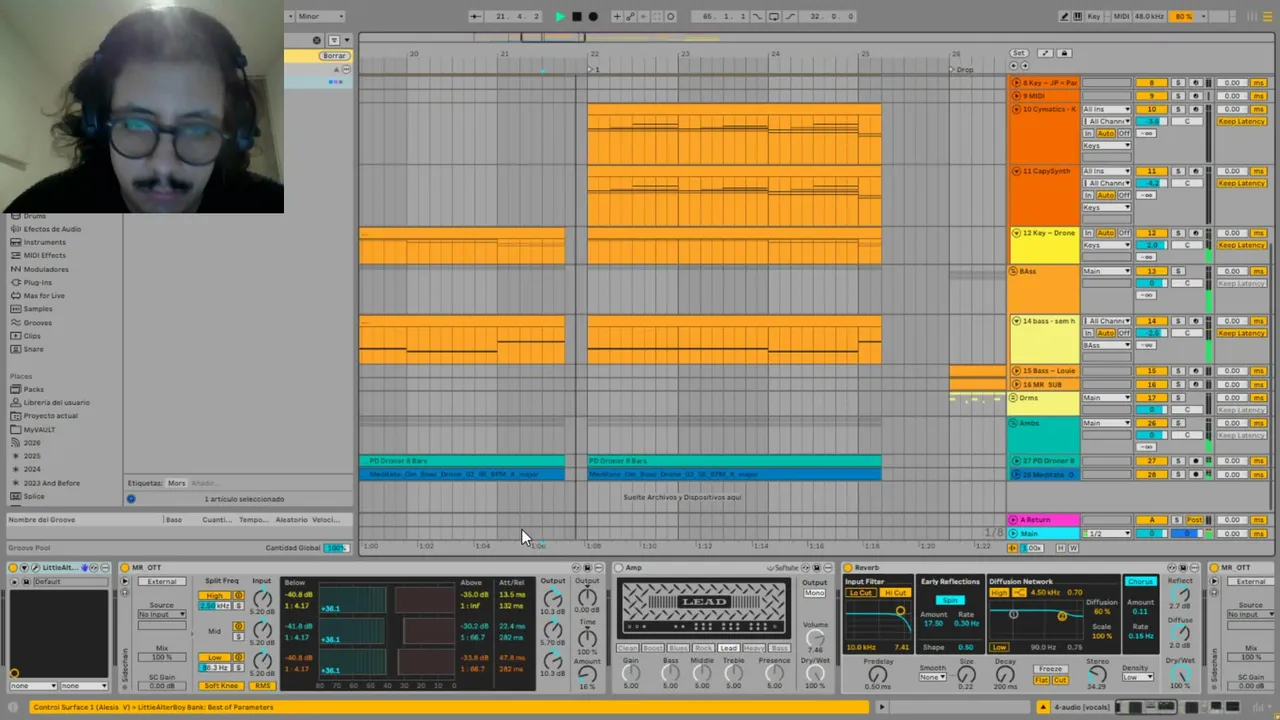This screenshot has width=1280, height=720.
Task: Select the Grooves browser category
Action: point(38,323)
